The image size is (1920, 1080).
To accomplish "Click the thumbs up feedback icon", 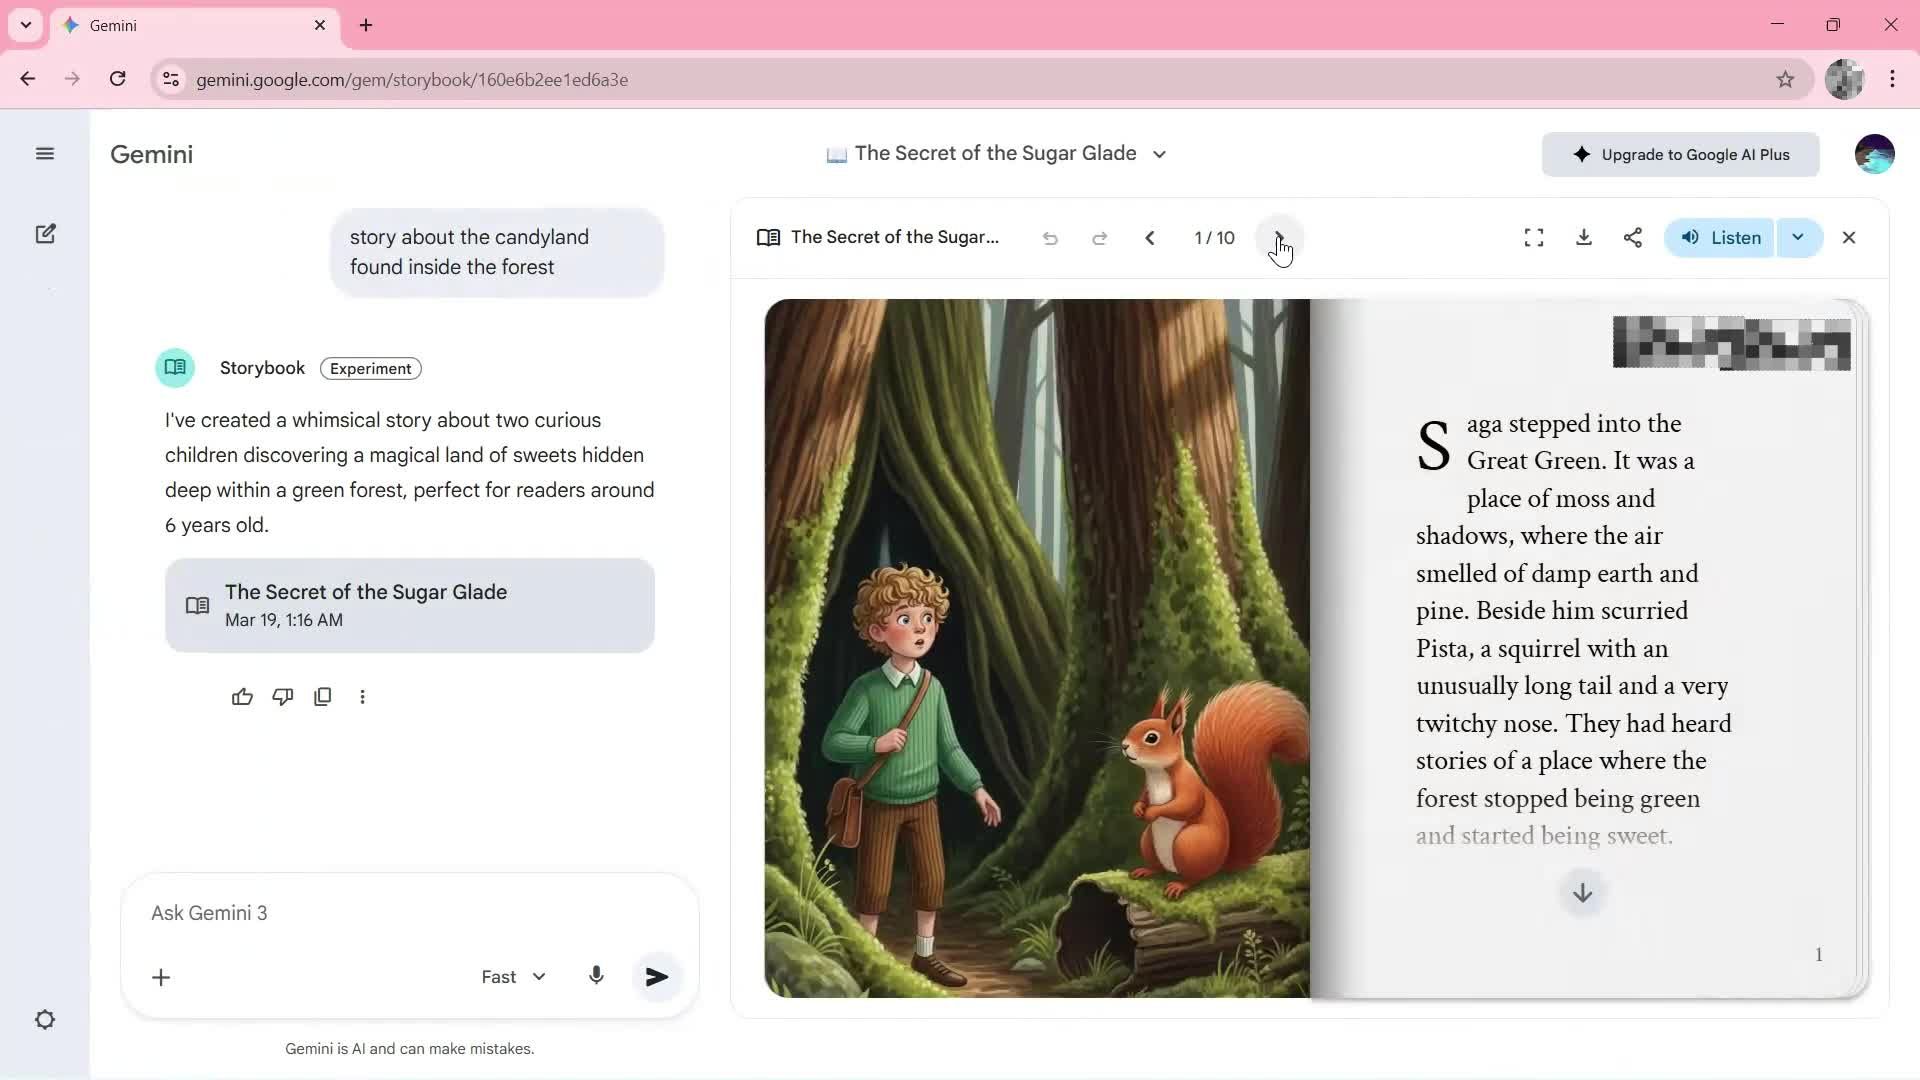I will click(x=242, y=697).
